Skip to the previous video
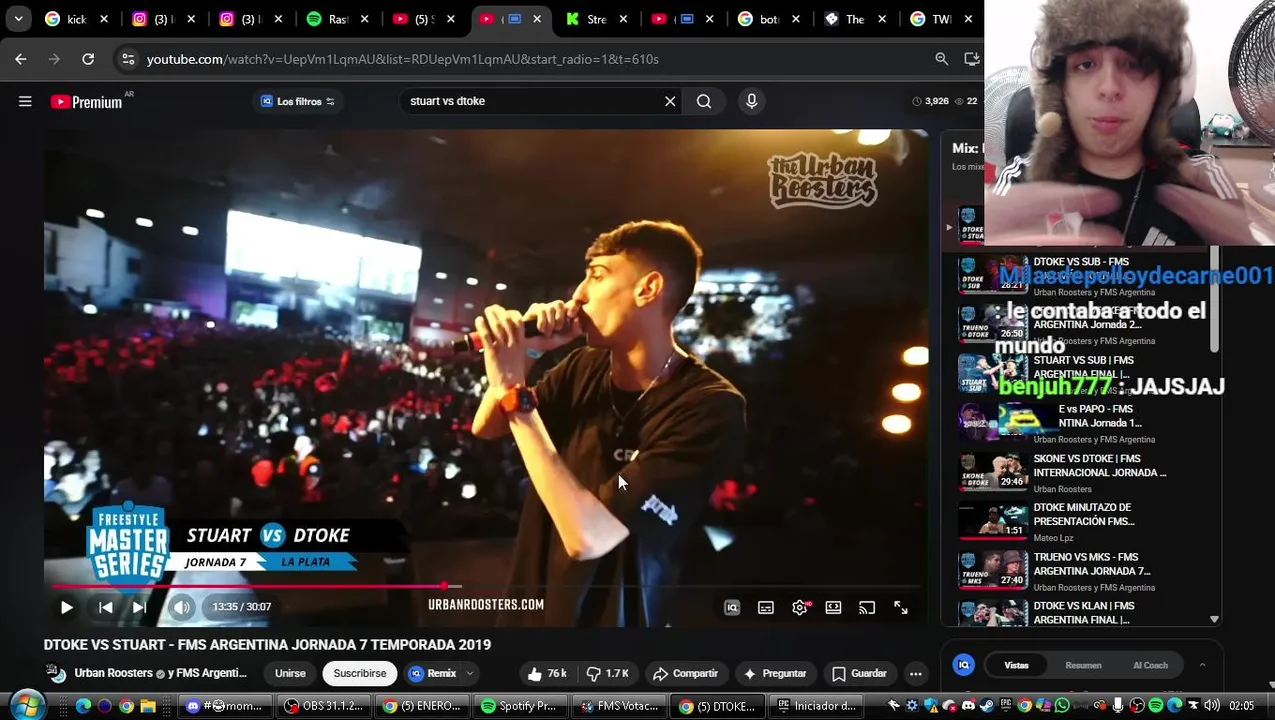The height and width of the screenshot is (720, 1275). 105,607
